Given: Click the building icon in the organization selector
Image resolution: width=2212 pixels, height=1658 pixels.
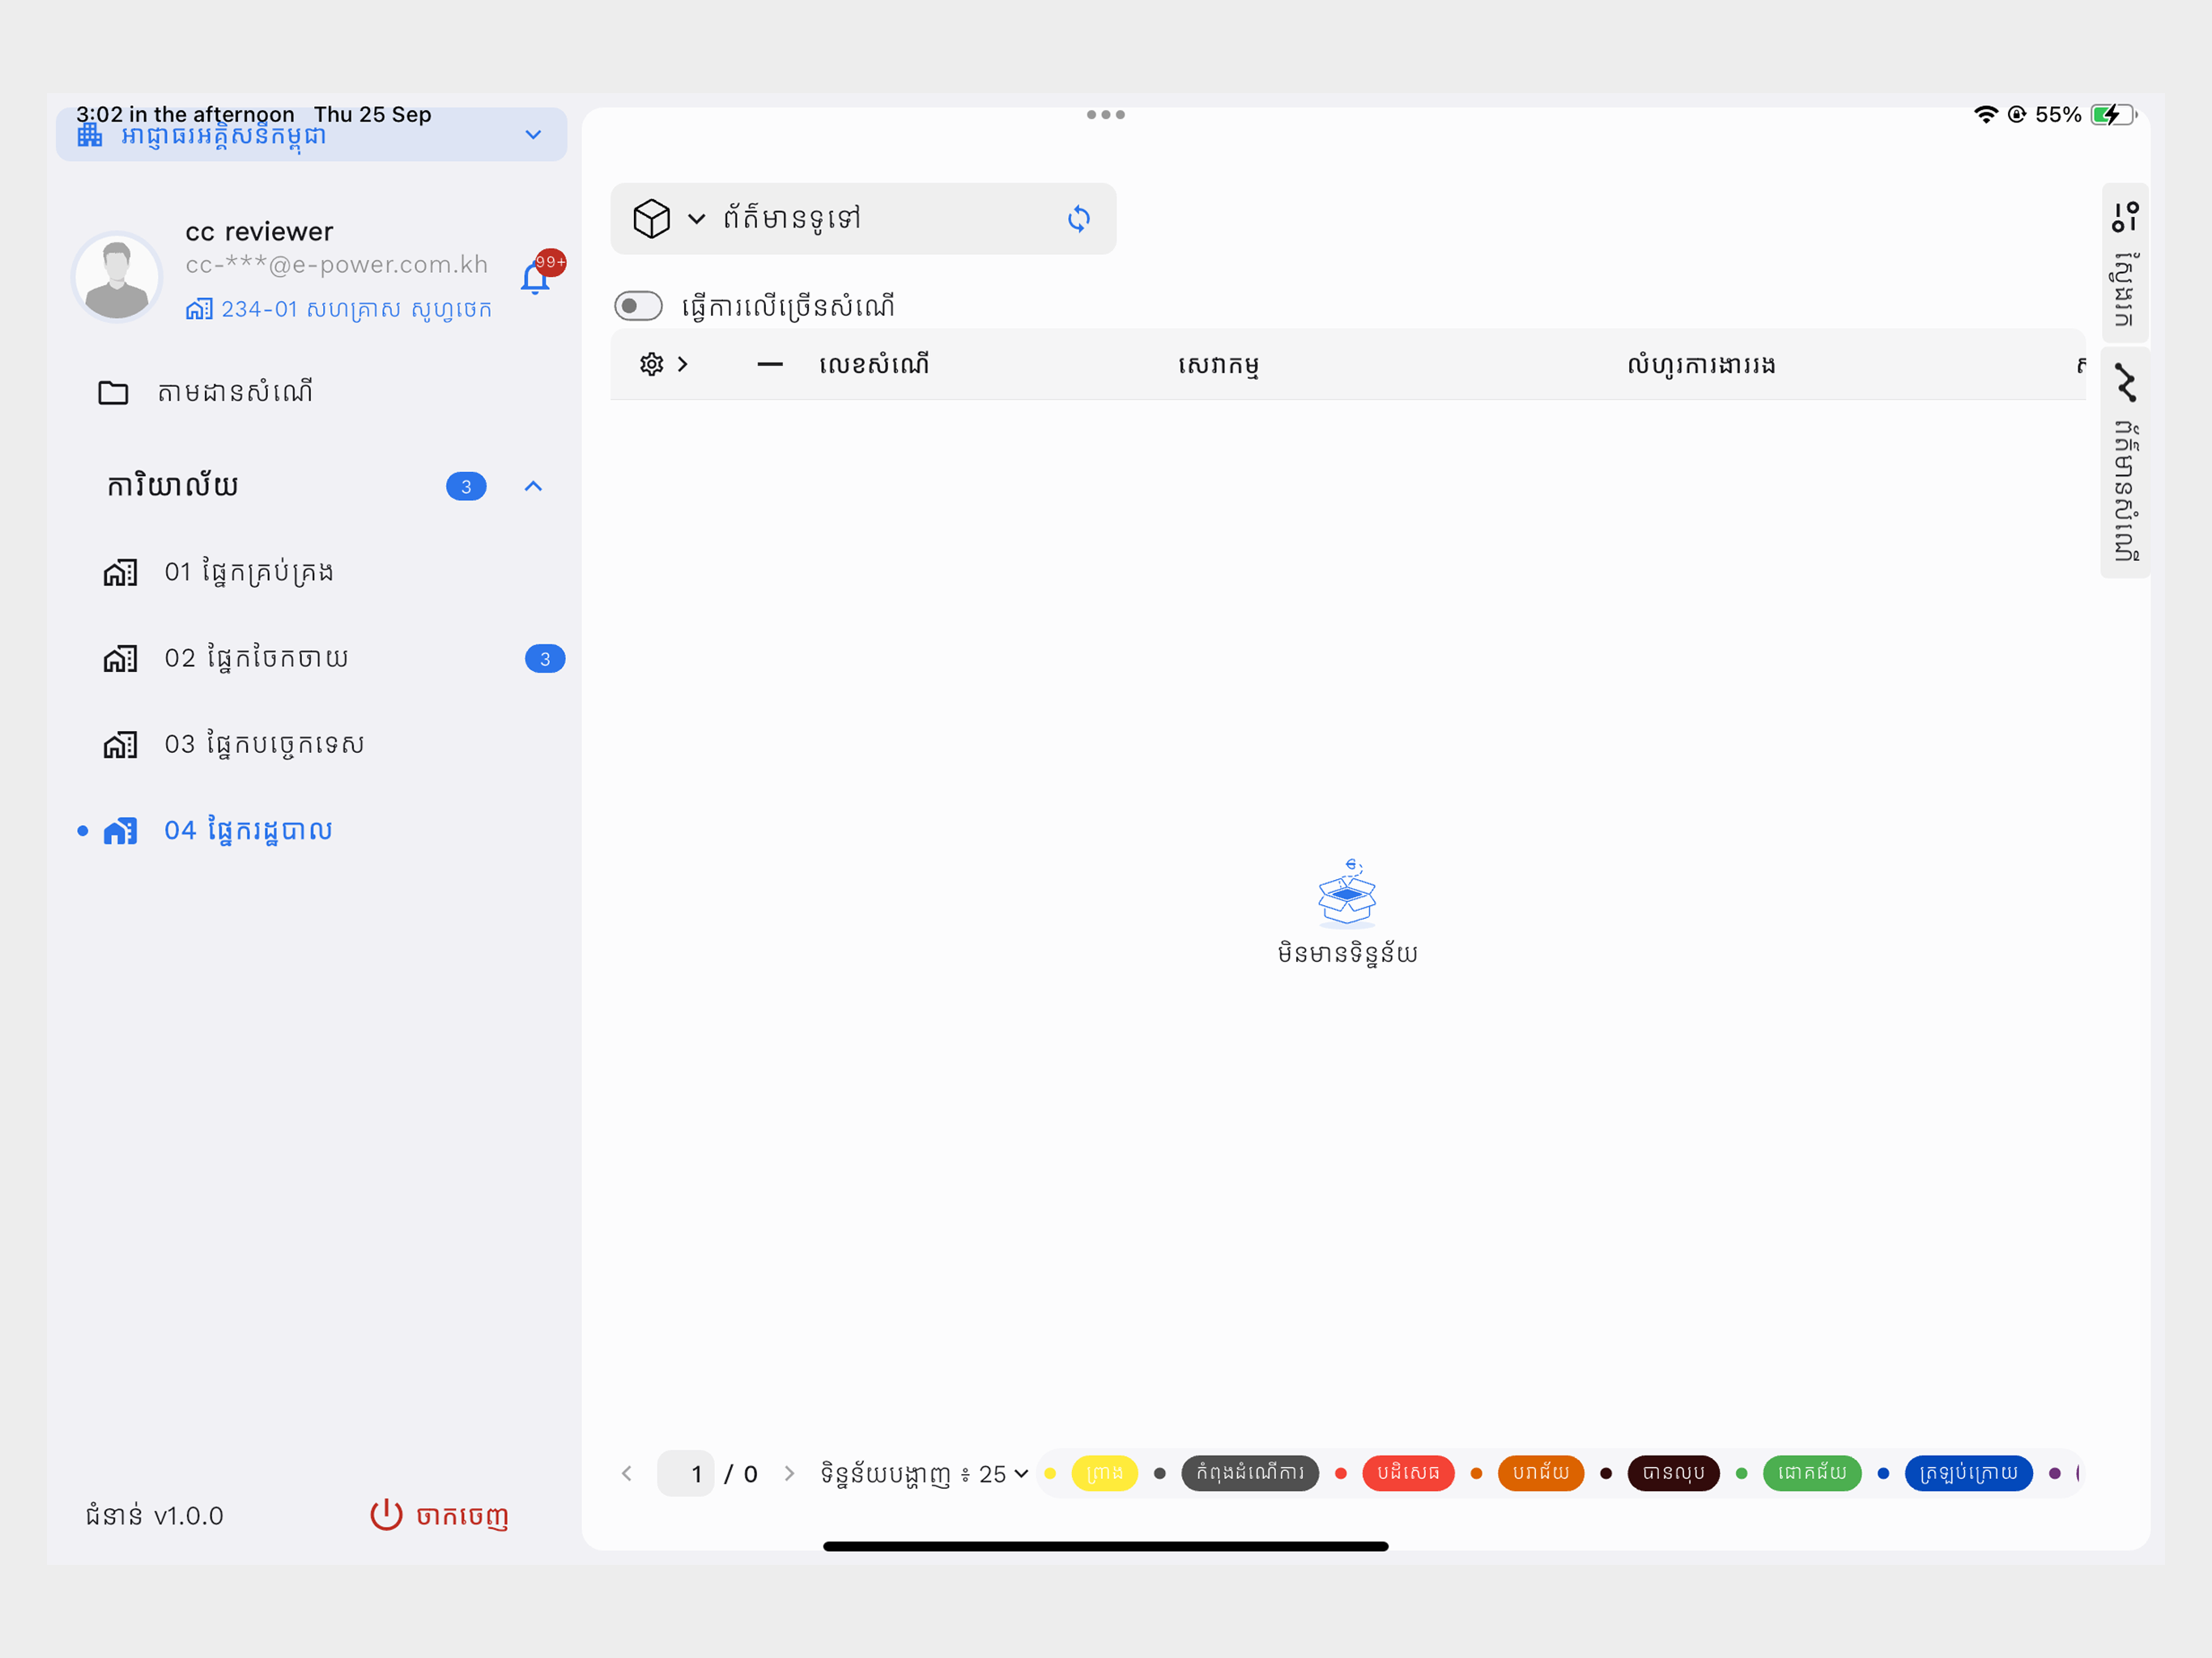Looking at the screenshot, I should pos(90,135).
